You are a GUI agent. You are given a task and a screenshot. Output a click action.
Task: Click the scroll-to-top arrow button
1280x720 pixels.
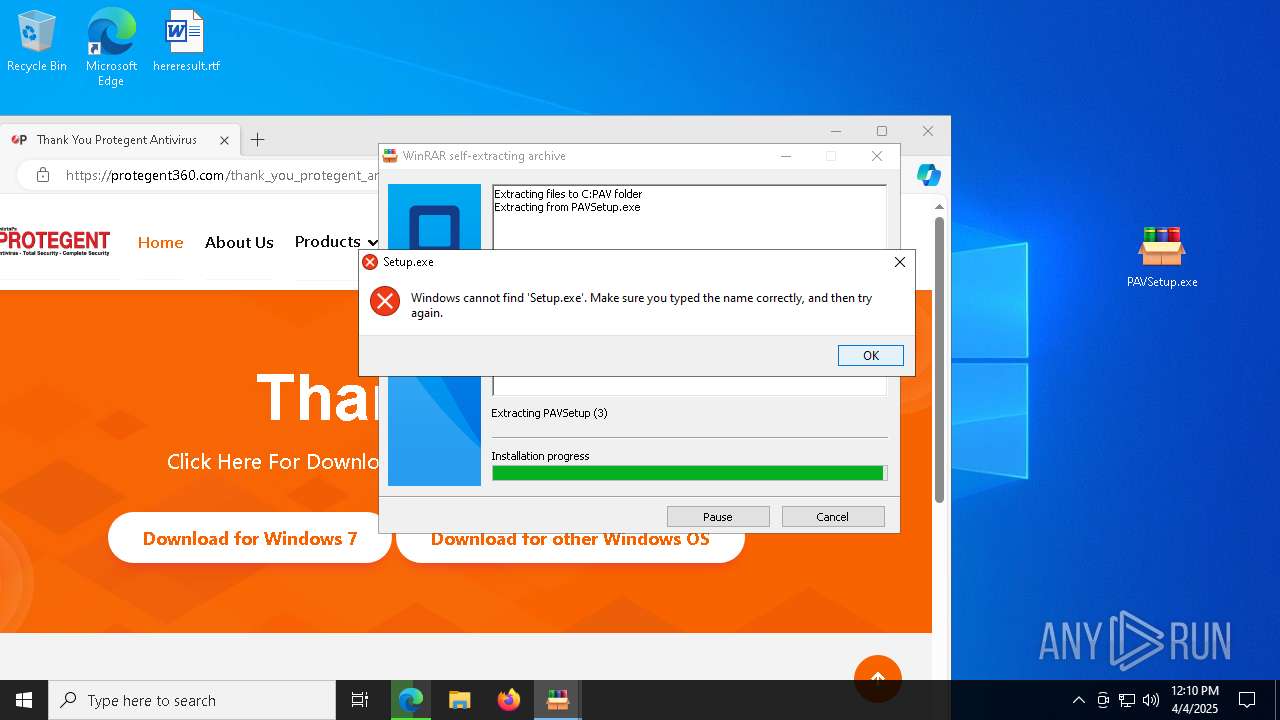click(x=878, y=678)
